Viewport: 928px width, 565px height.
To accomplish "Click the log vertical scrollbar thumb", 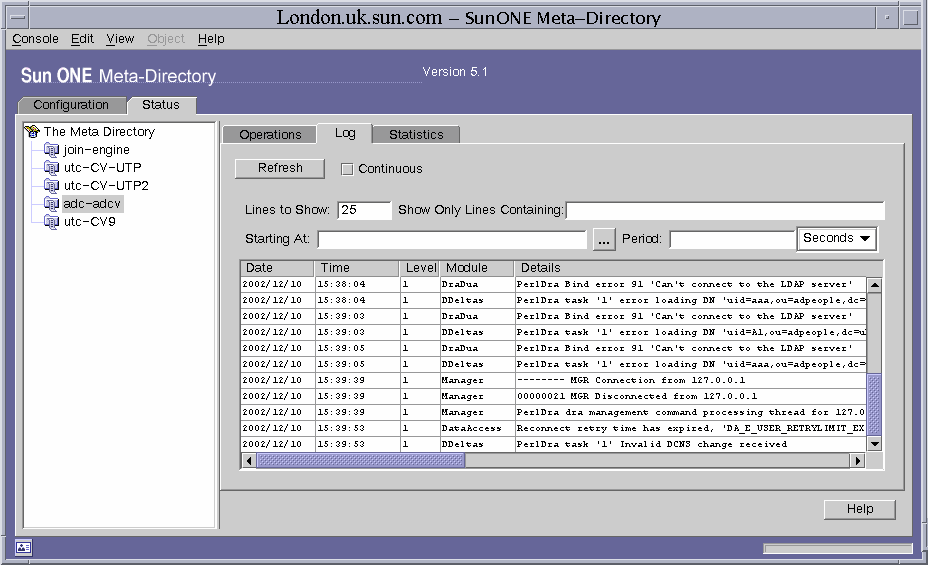I will [874, 404].
